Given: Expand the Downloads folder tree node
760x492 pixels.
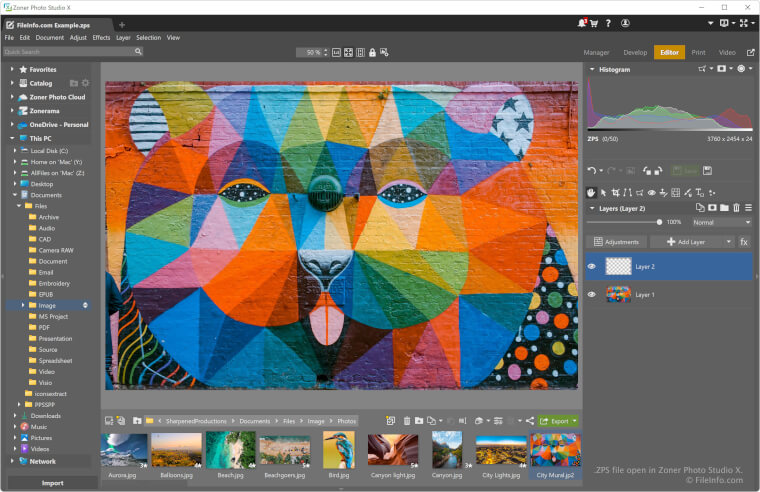Looking at the screenshot, I should (14, 415).
